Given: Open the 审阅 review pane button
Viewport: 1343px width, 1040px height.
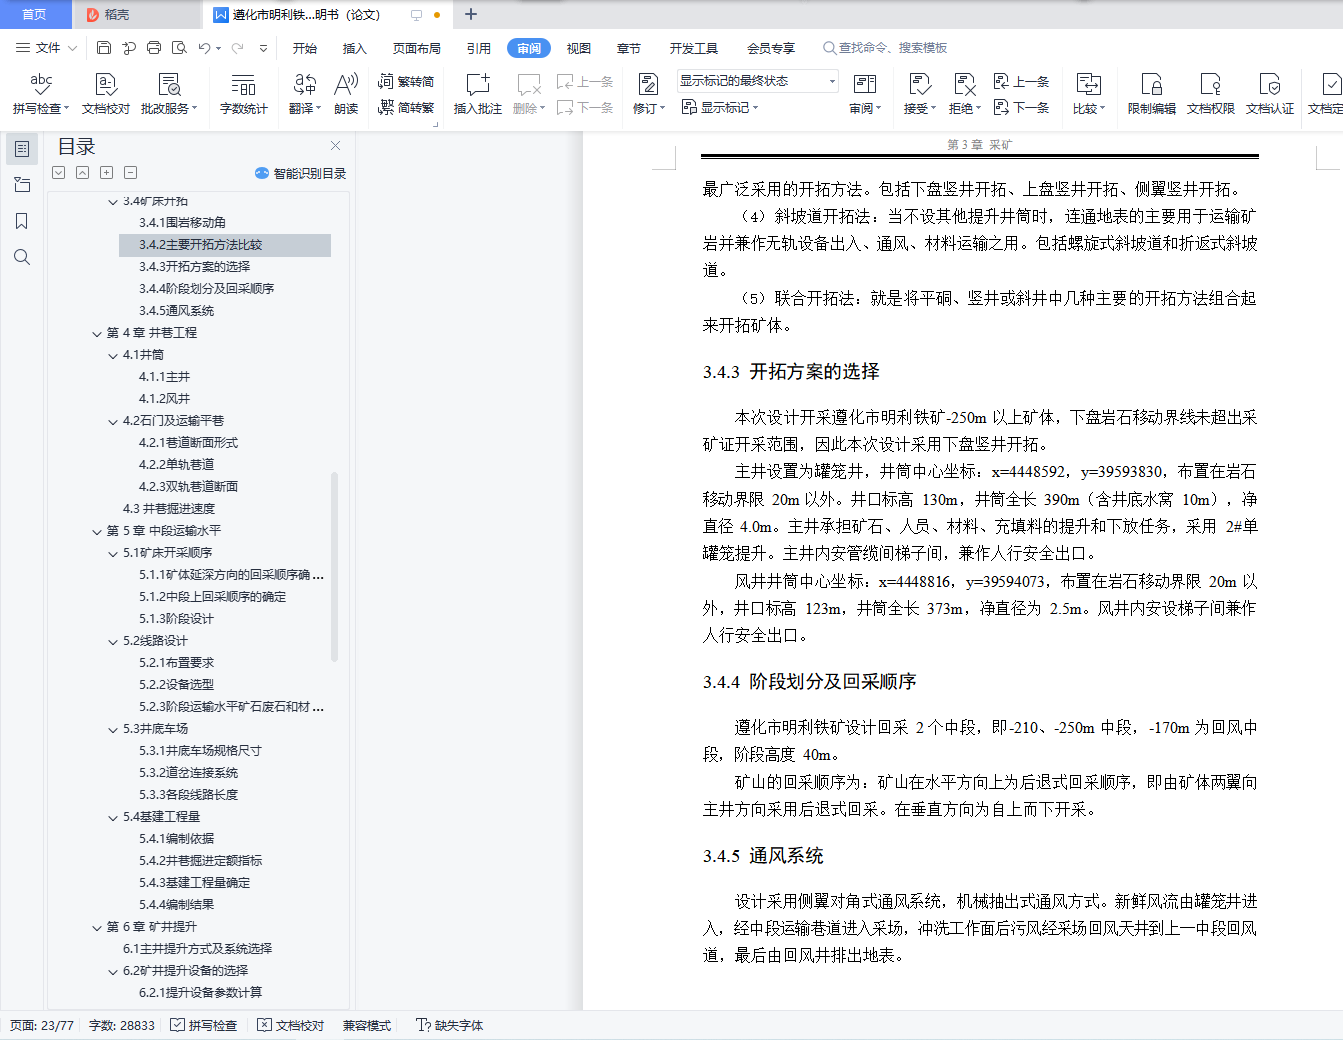Looking at the screenshot, I should [865, 94].
